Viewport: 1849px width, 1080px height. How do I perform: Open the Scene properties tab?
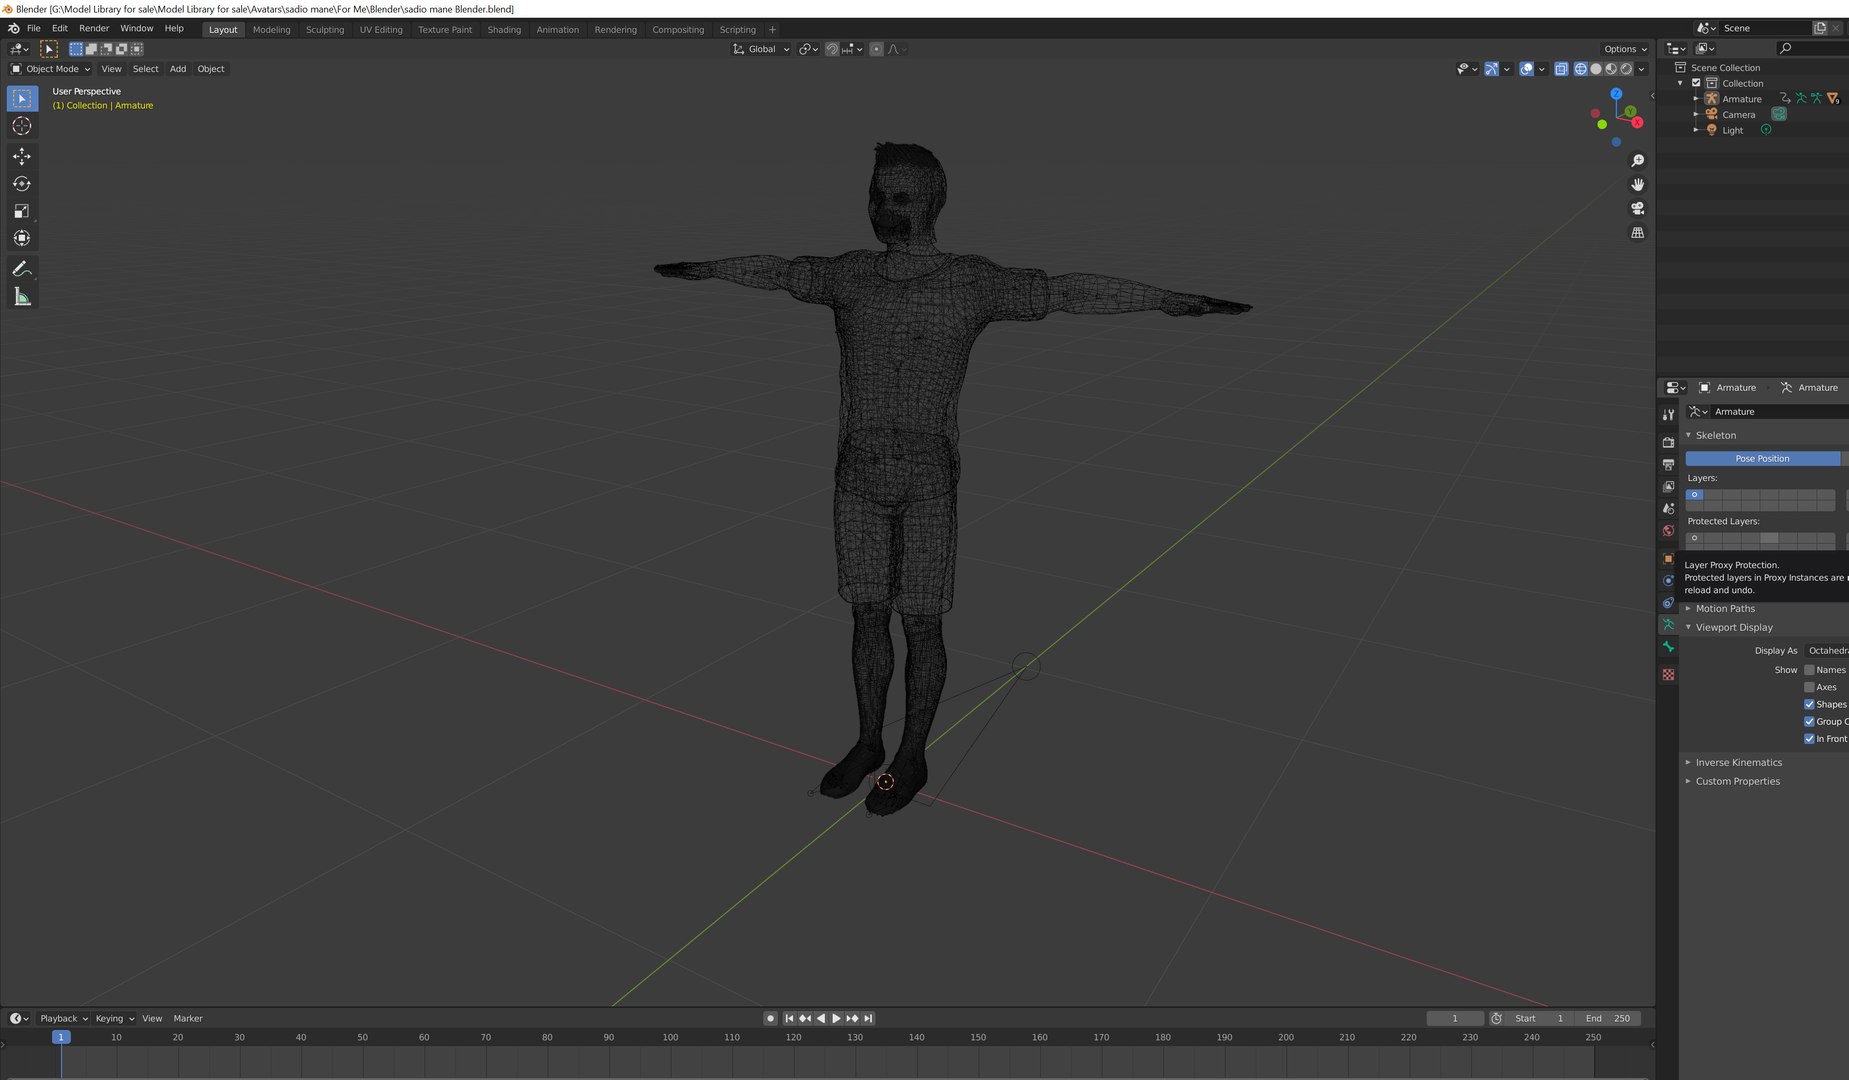(1668, 508)
